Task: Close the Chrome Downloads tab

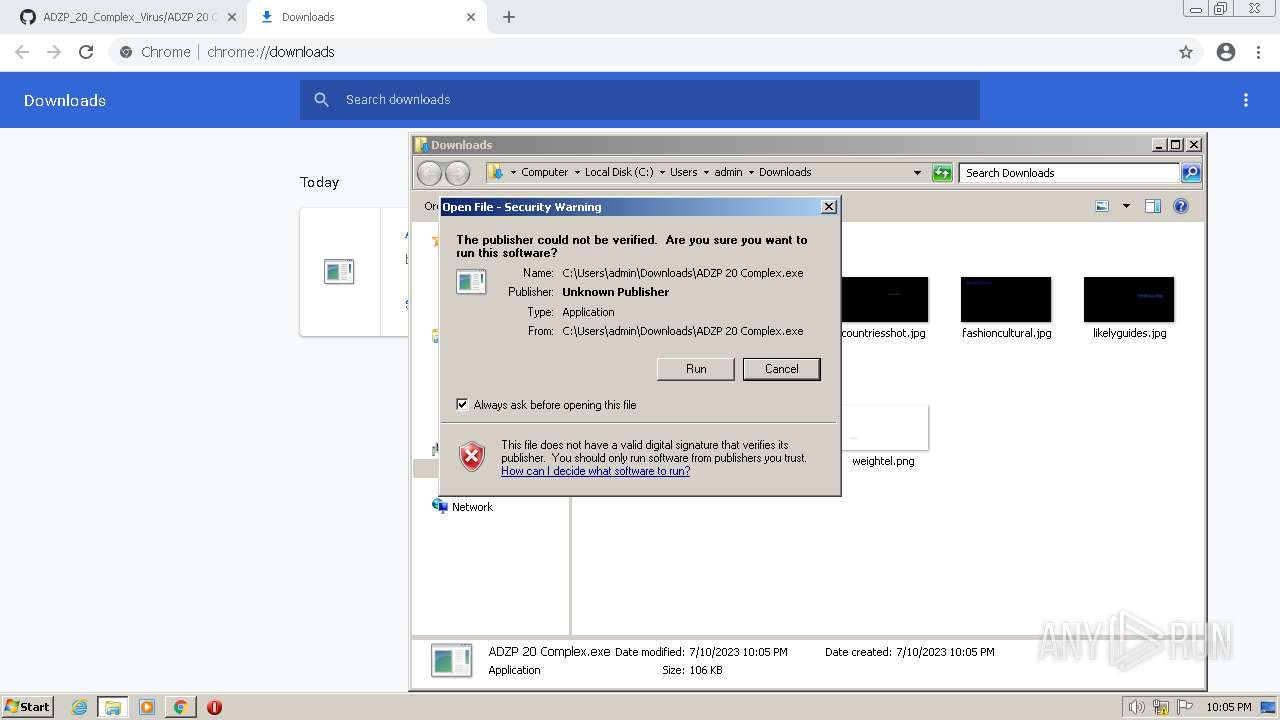Action: click(x=472, y=17)
